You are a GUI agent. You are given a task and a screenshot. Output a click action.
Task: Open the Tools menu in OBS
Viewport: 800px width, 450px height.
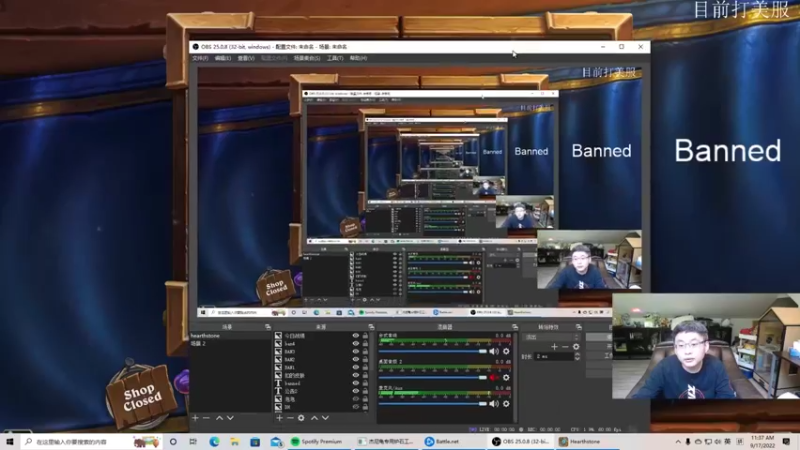pyautogui.click(x=335, y=58)
